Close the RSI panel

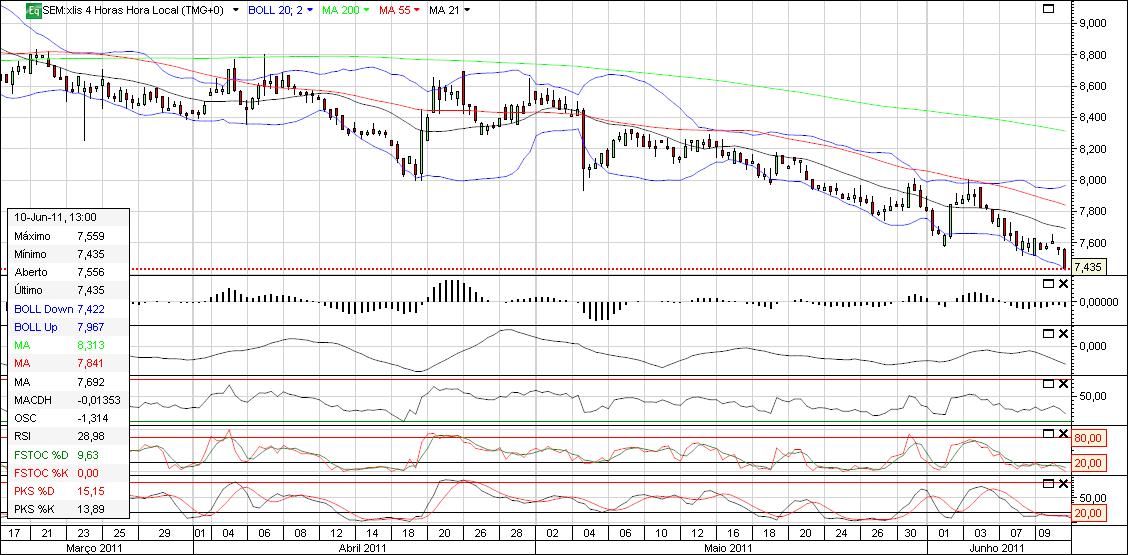coord(1063,384)
